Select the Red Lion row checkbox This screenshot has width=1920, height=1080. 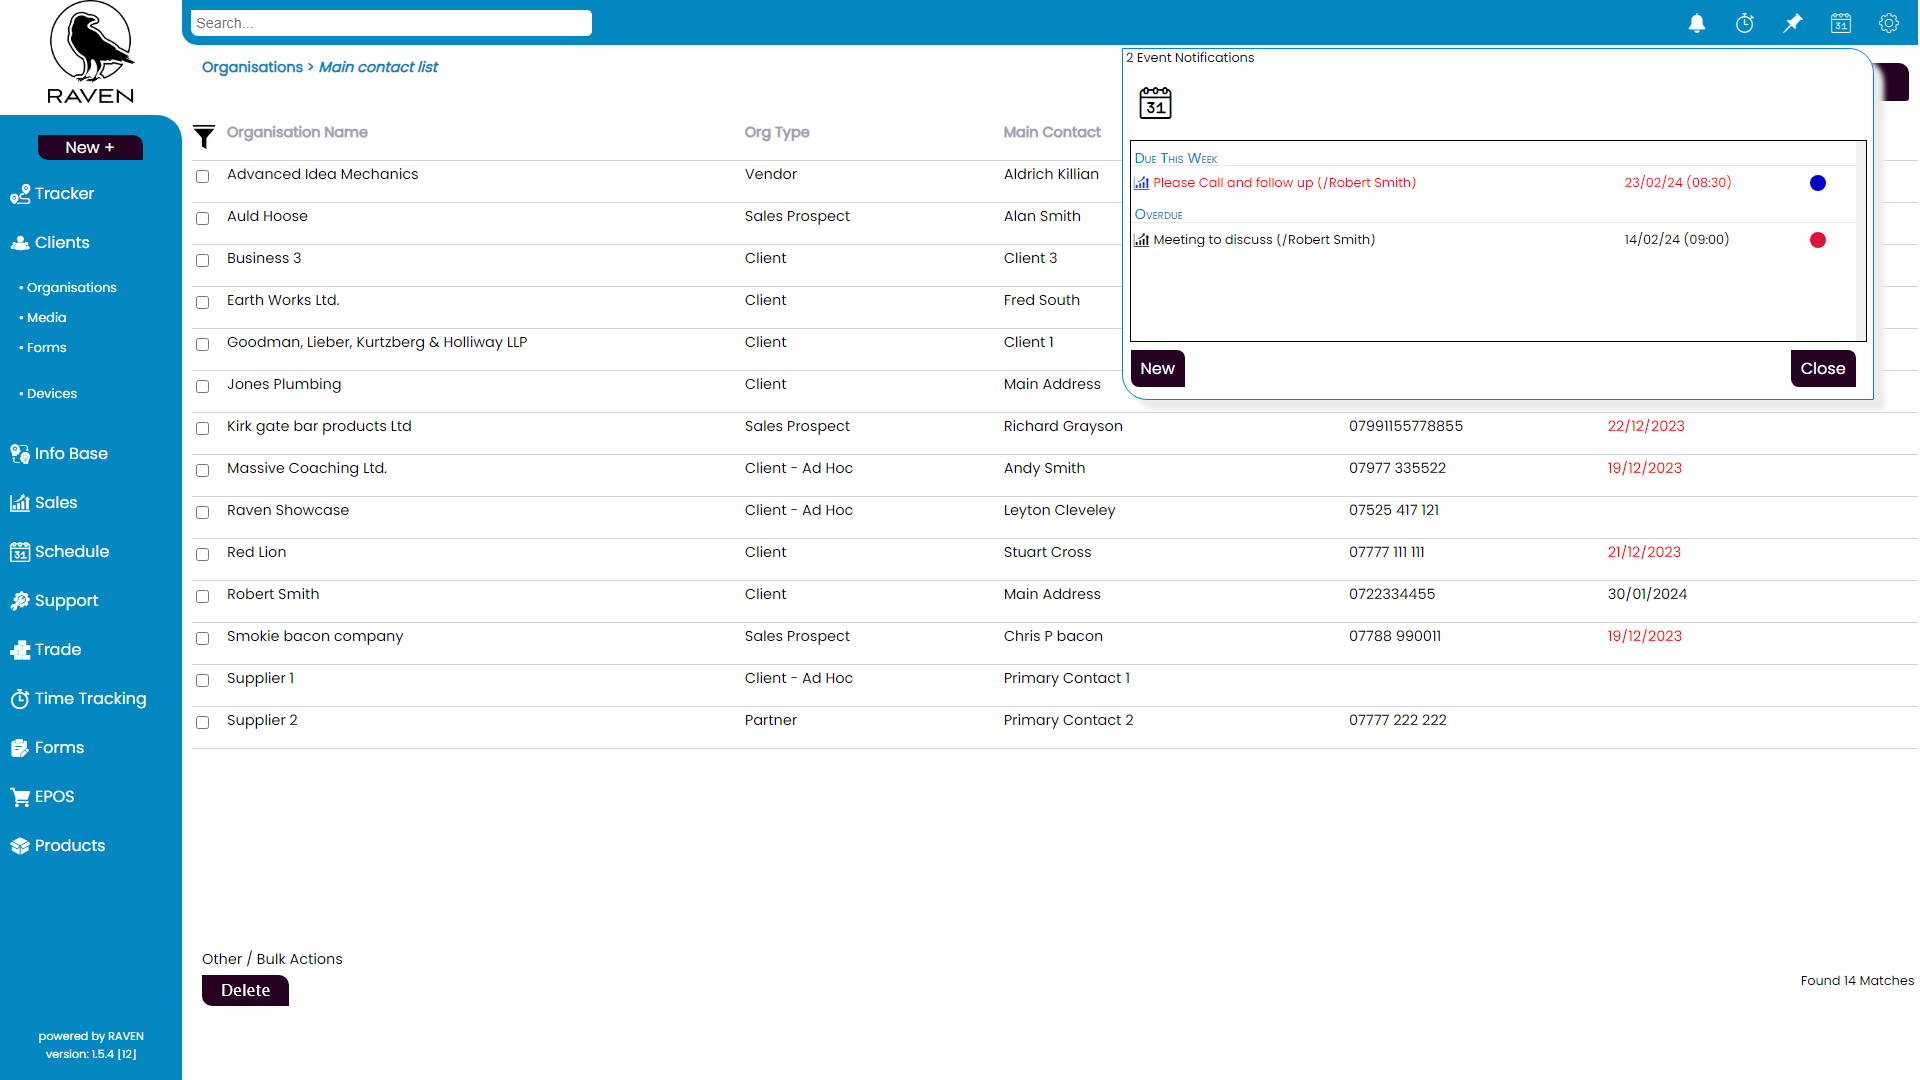203,555
